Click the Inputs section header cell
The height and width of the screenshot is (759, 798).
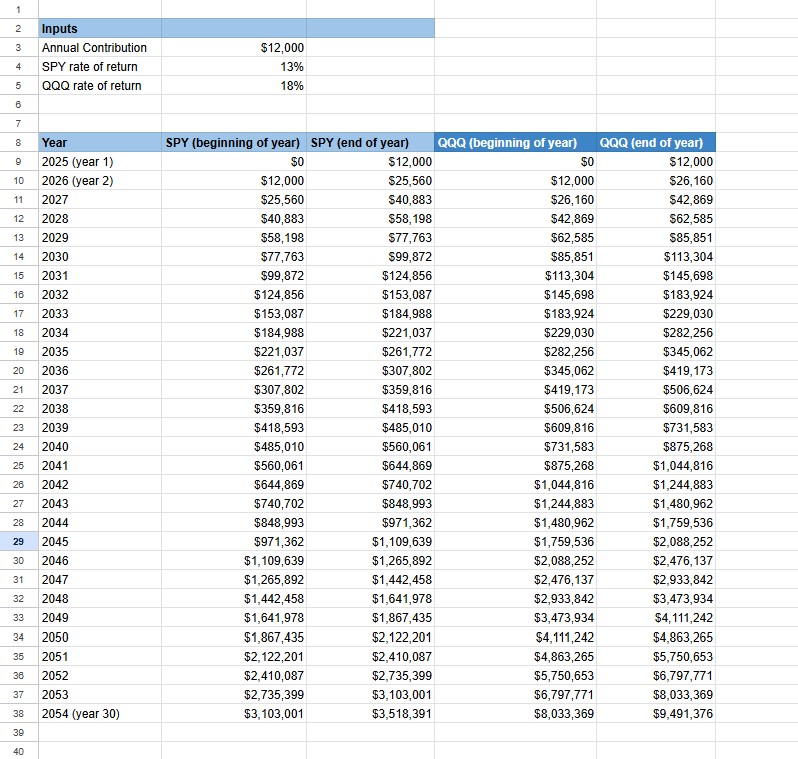98,29
